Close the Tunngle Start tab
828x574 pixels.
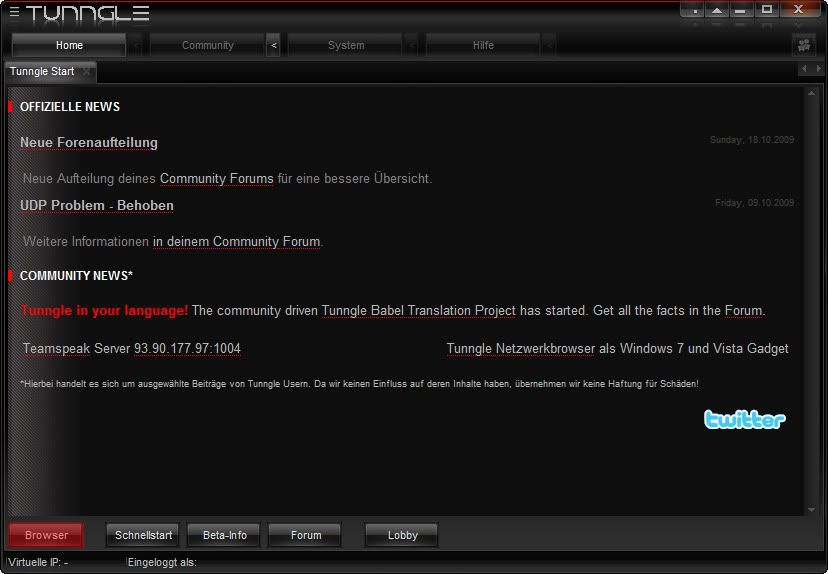86,71
